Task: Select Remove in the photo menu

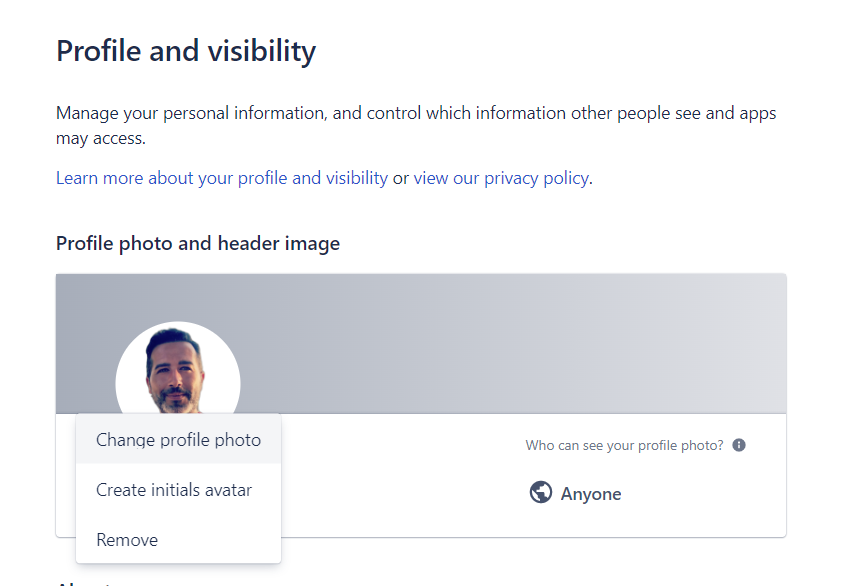Action: [127, 540]
